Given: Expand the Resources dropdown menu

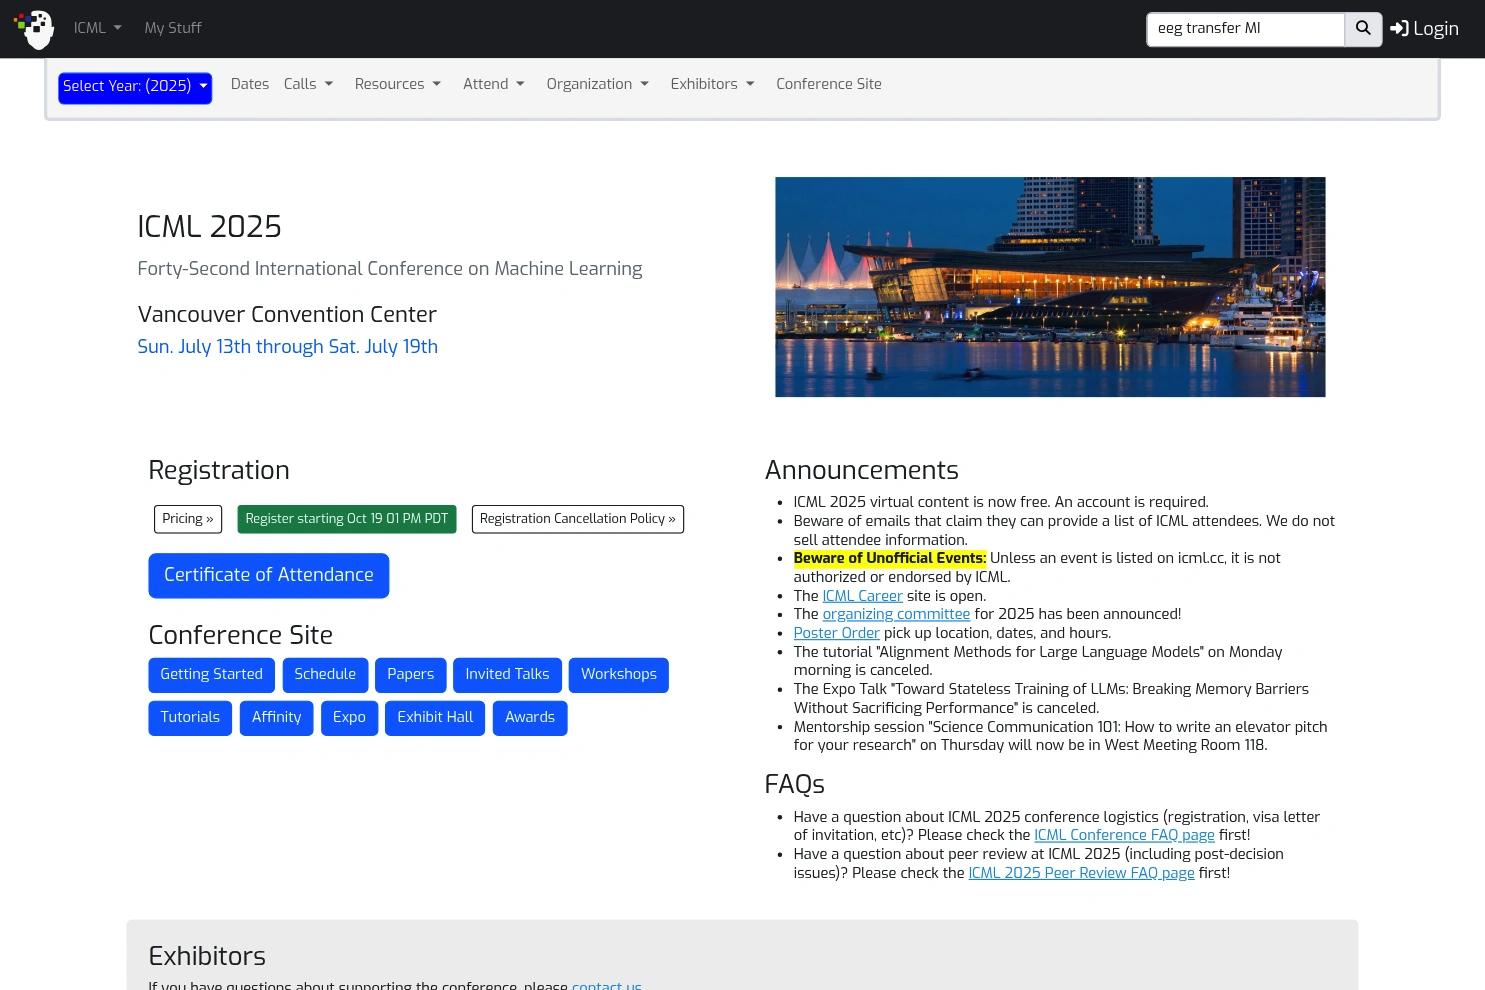Looking at the screenshot, I should click(x=398, y=85).
